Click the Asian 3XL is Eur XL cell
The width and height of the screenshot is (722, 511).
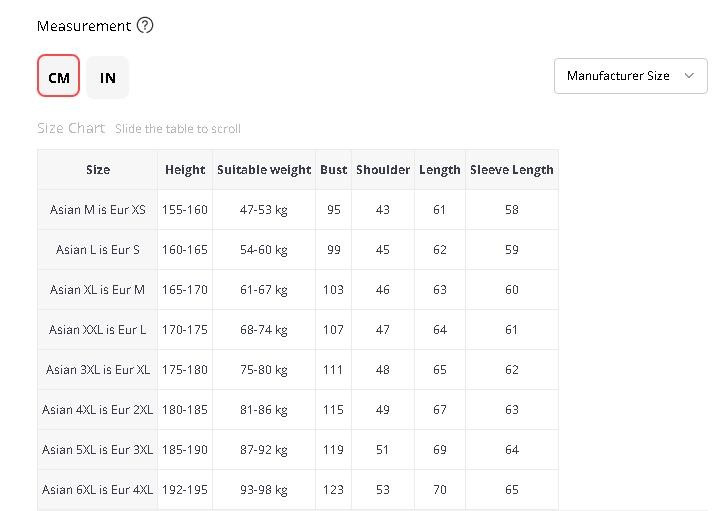(x=98, y=370)
